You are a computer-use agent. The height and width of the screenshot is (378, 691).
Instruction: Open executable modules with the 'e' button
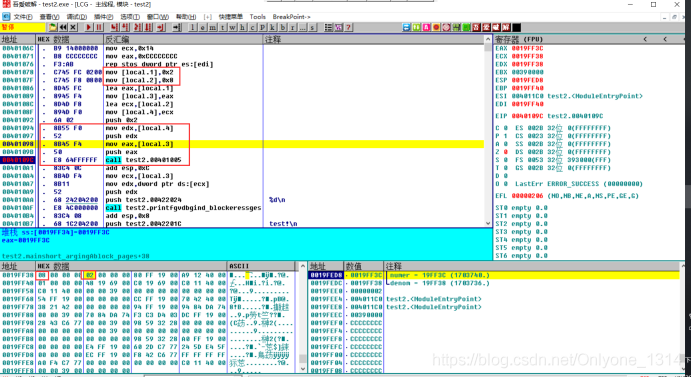[x=203, y=27]
